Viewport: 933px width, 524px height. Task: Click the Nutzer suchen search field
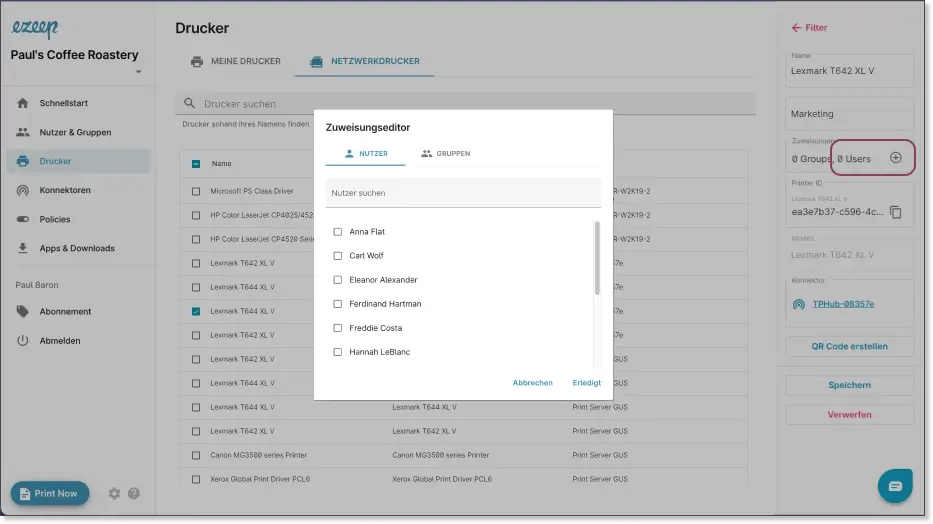click(463, 193)
